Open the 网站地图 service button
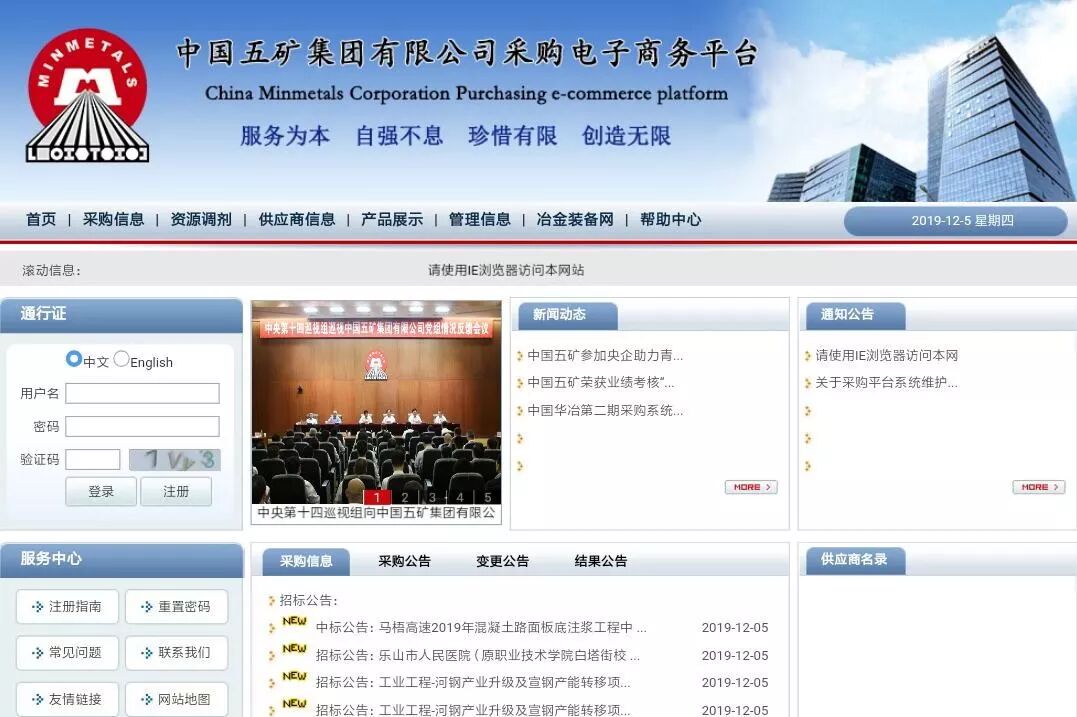Screen dimensions: 1077x717 [177, 699]
